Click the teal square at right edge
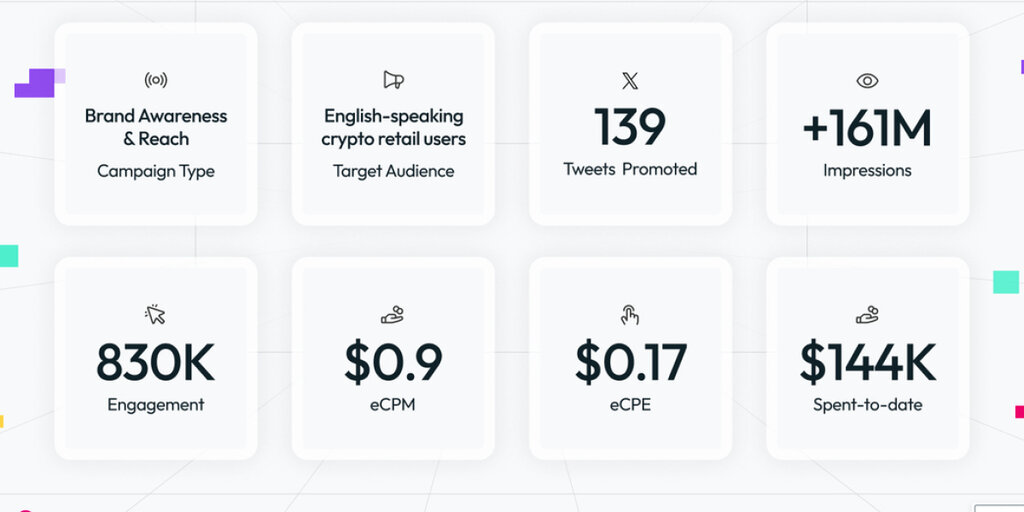The image size is (1024, 512). coord(1006,282)
